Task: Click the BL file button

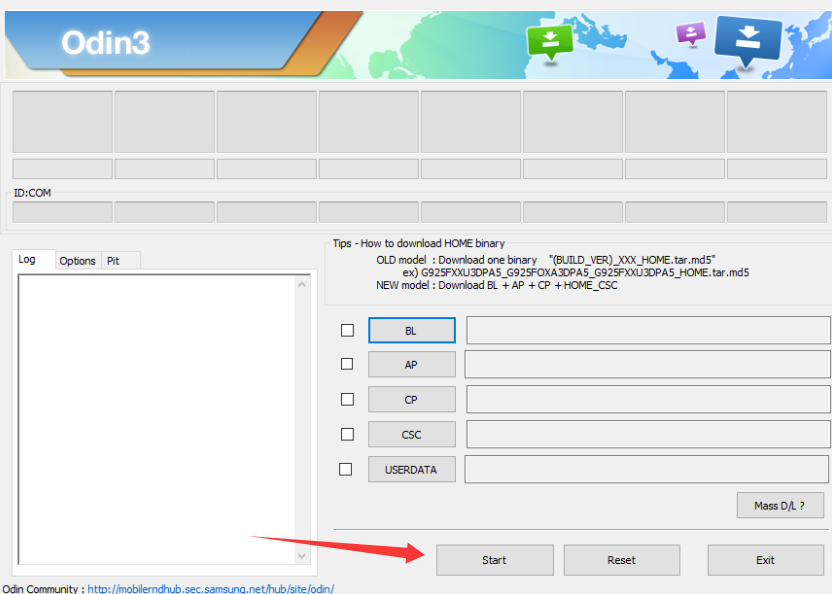Action: (x=412, y=330)
